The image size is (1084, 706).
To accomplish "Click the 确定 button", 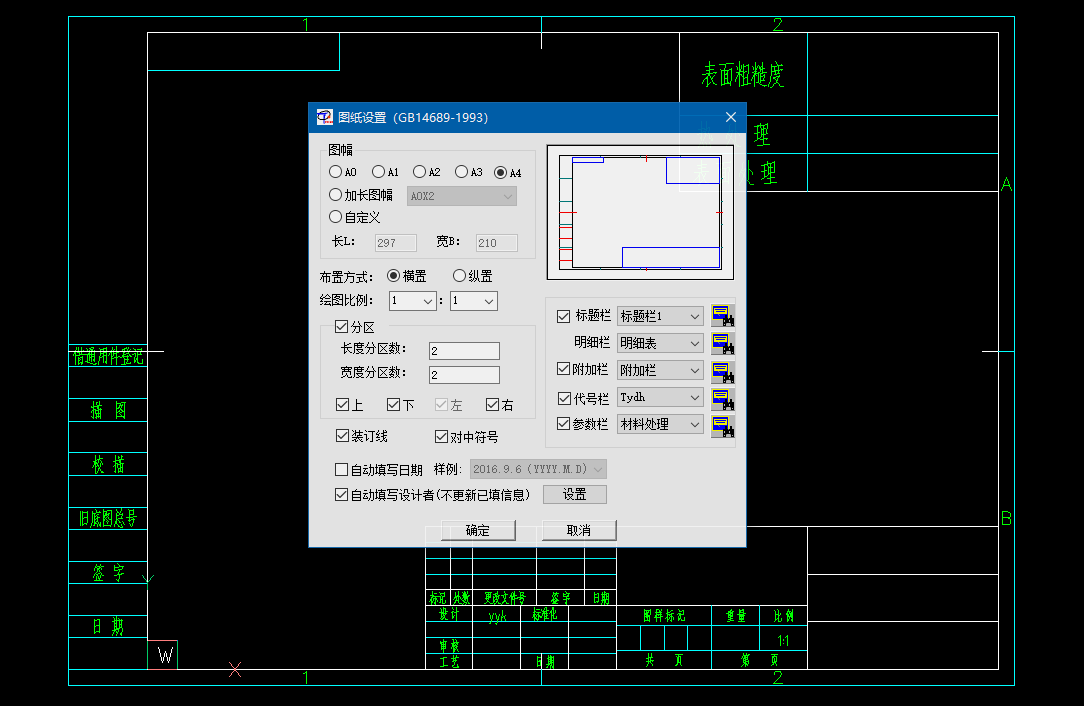I will (x=478, y=530).
